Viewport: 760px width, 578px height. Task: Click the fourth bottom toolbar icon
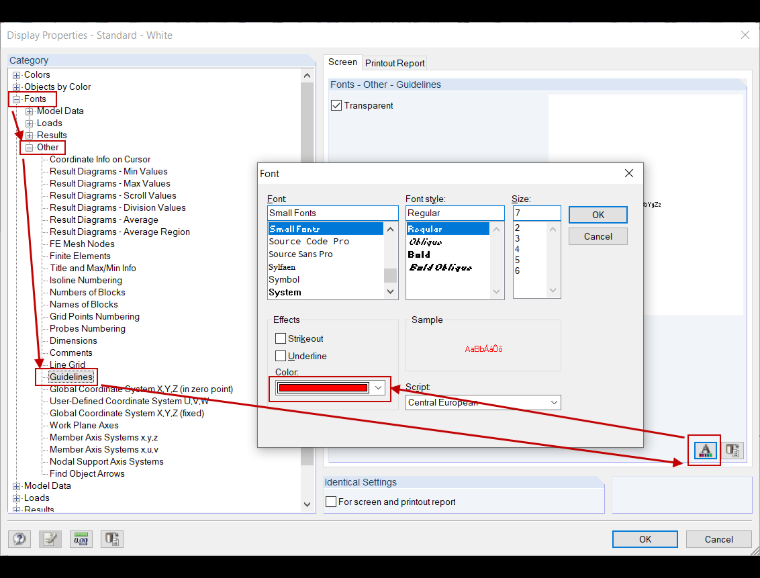(x=112, y=539)
